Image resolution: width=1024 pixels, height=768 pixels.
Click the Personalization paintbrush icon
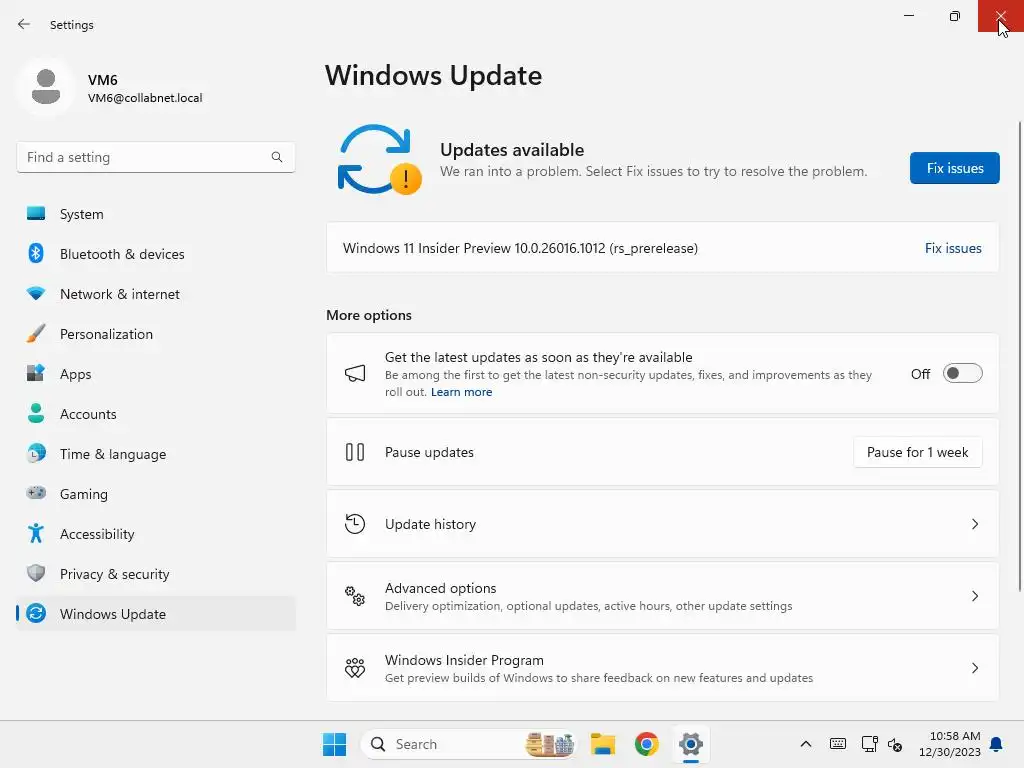click(x=36, y=334)
